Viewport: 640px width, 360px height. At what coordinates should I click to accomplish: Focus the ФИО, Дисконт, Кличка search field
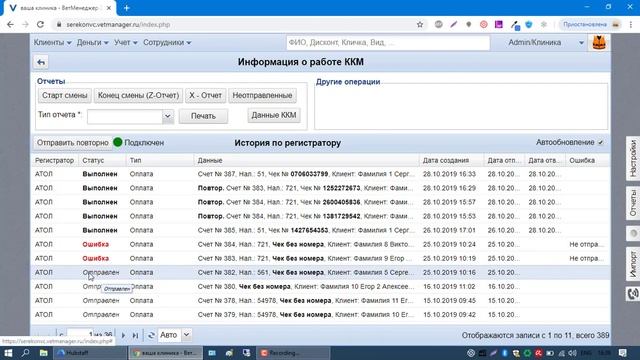click(388, 42)
